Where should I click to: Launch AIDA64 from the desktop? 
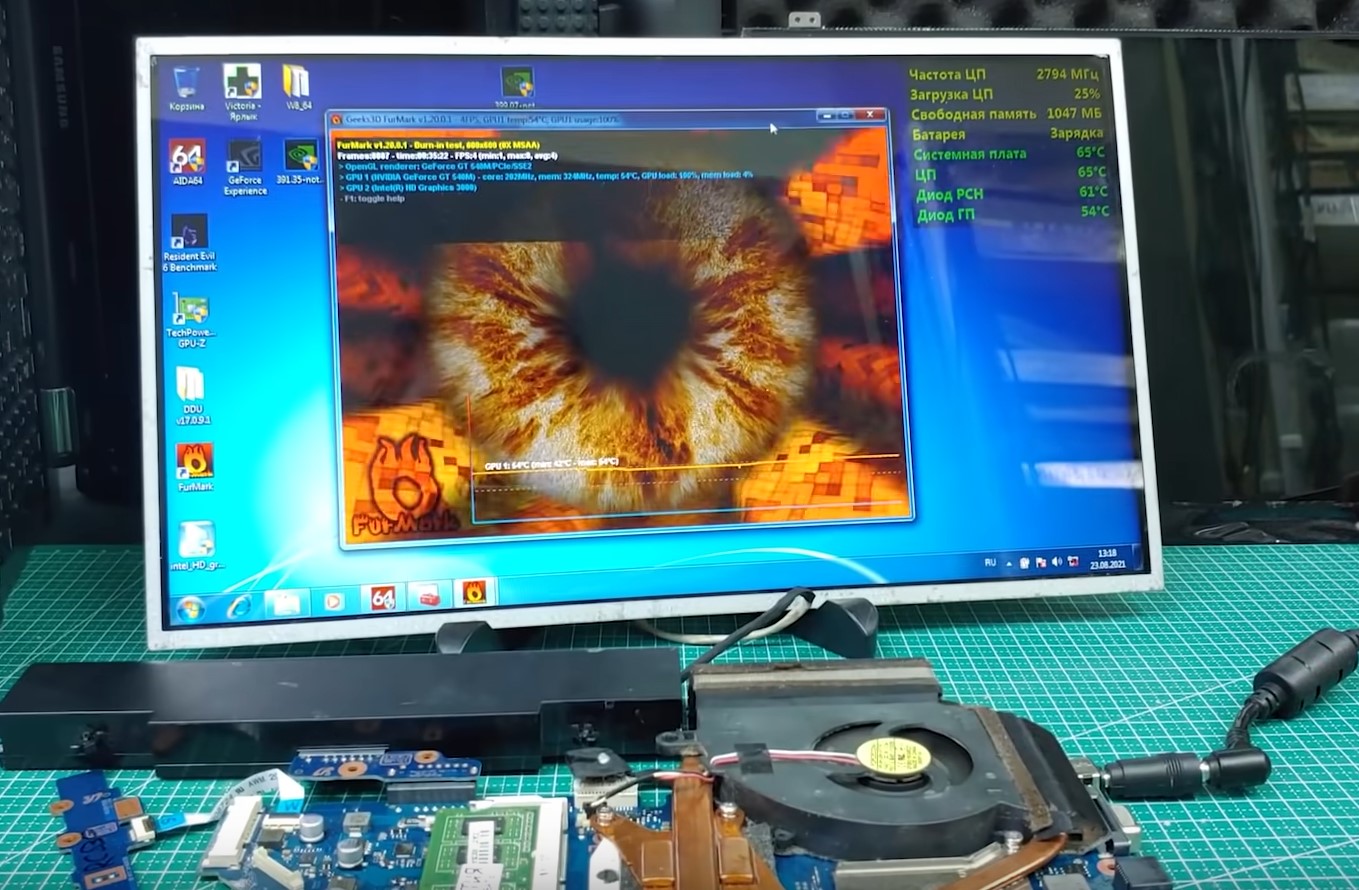[x=187, y=162]
